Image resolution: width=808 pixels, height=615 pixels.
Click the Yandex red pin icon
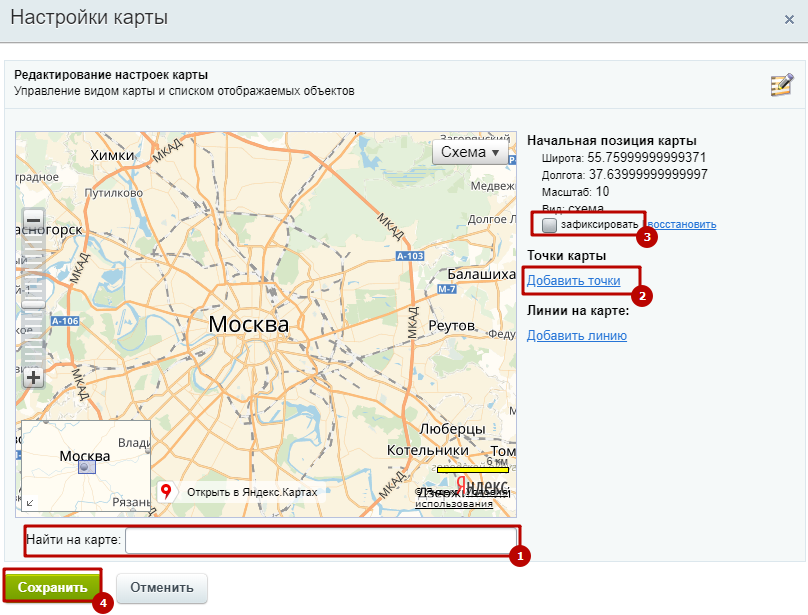tap(167, 492)
